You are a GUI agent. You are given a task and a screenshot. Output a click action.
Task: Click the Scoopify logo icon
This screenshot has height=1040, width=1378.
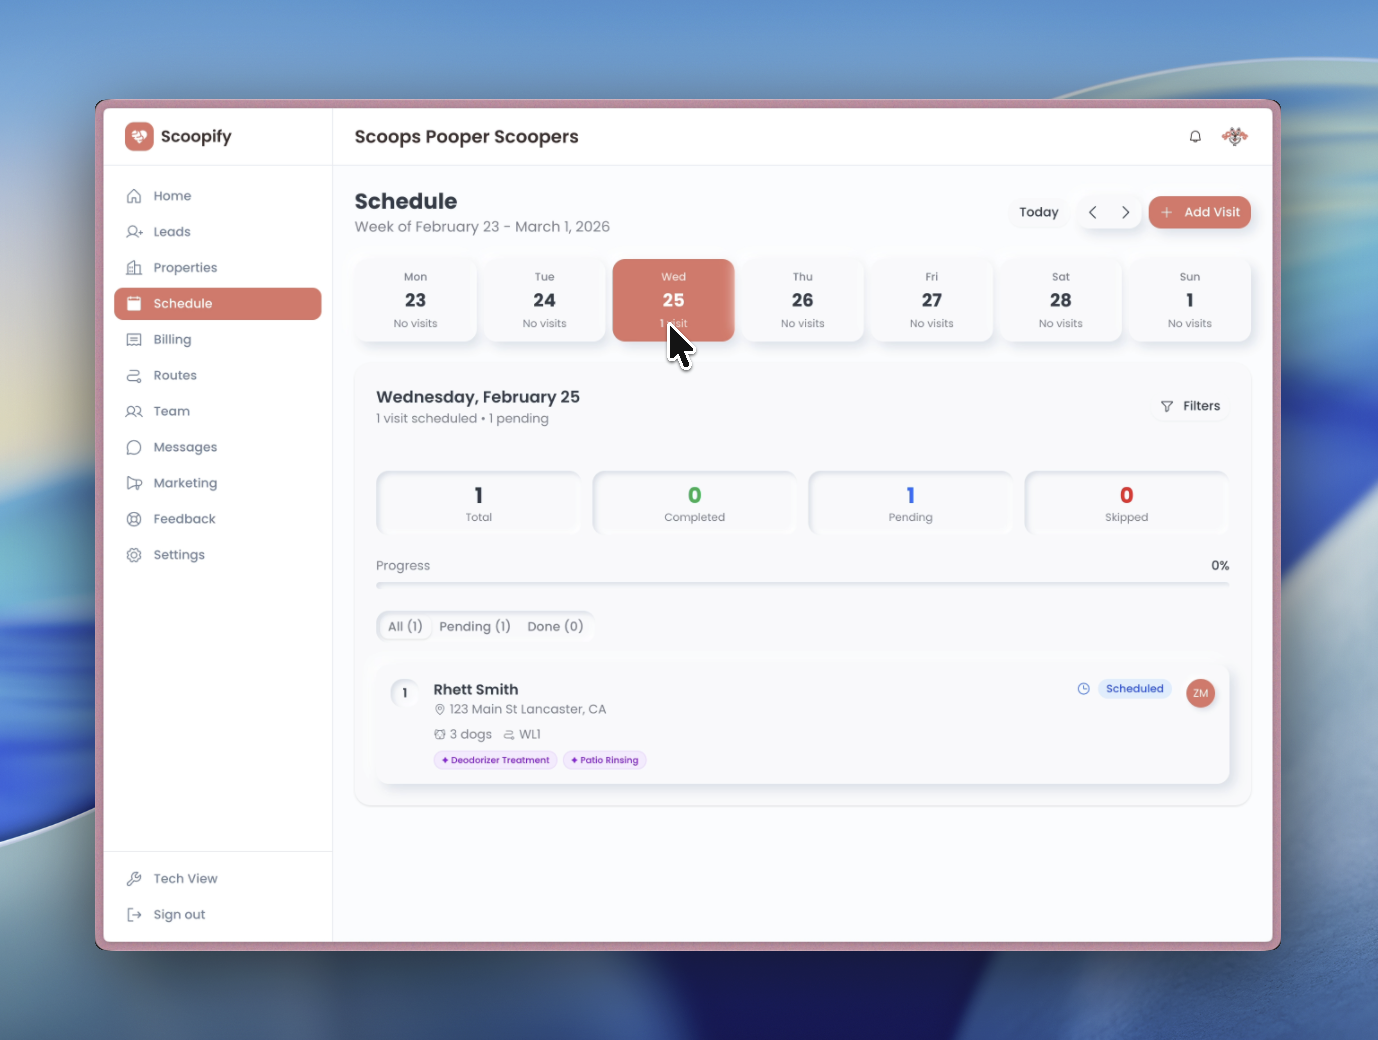pyautogui.click(x=139, y=137)
